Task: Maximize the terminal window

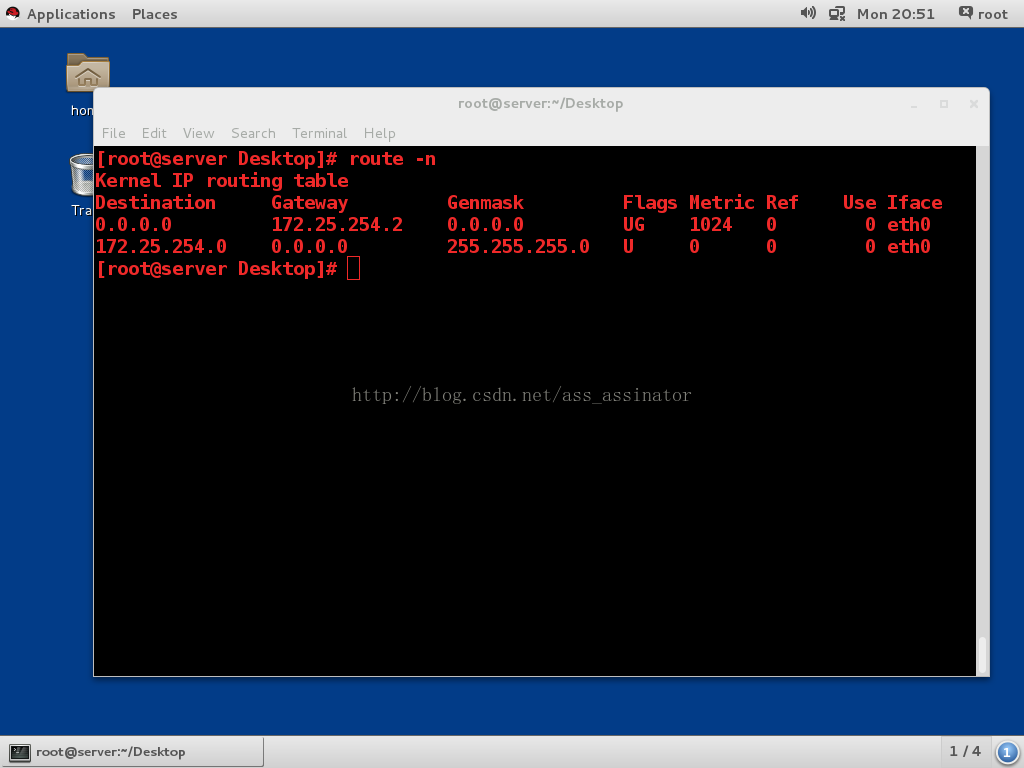Action: pyautogui.click(x=944, y=104)
